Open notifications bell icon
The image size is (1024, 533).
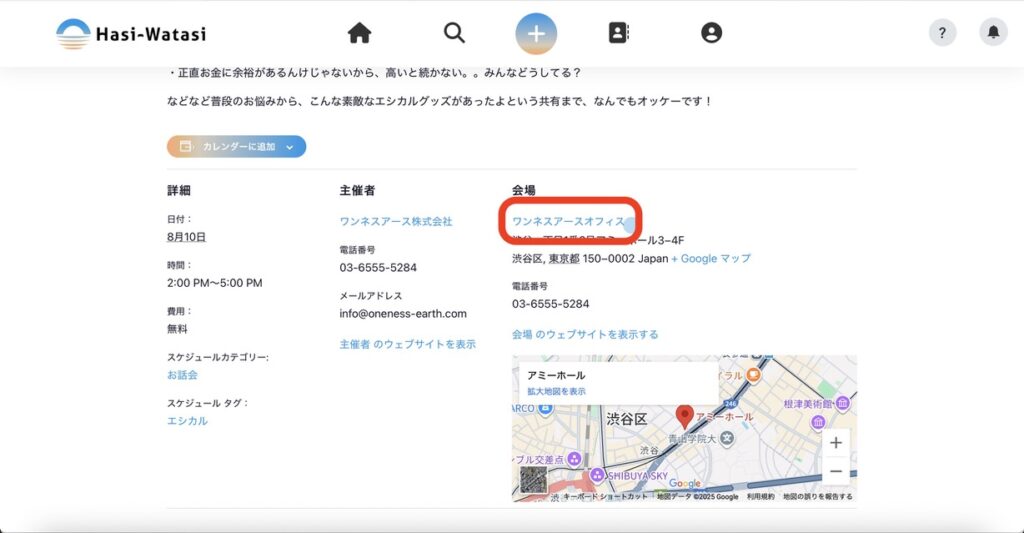tap(993, 33)
